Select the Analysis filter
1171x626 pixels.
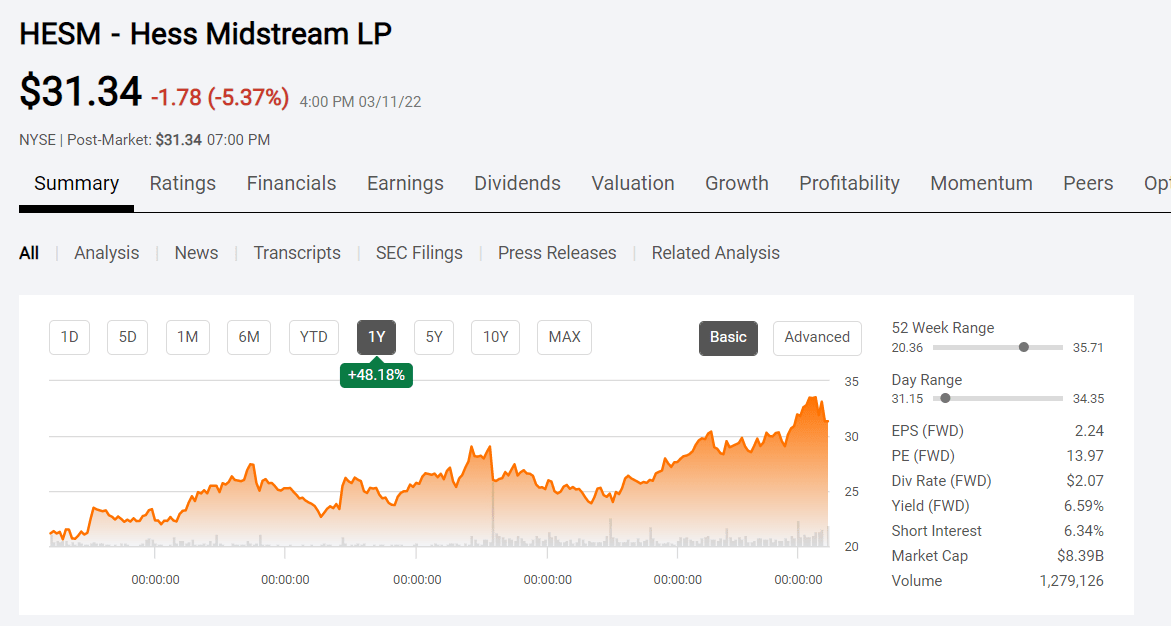click(106, 253)
